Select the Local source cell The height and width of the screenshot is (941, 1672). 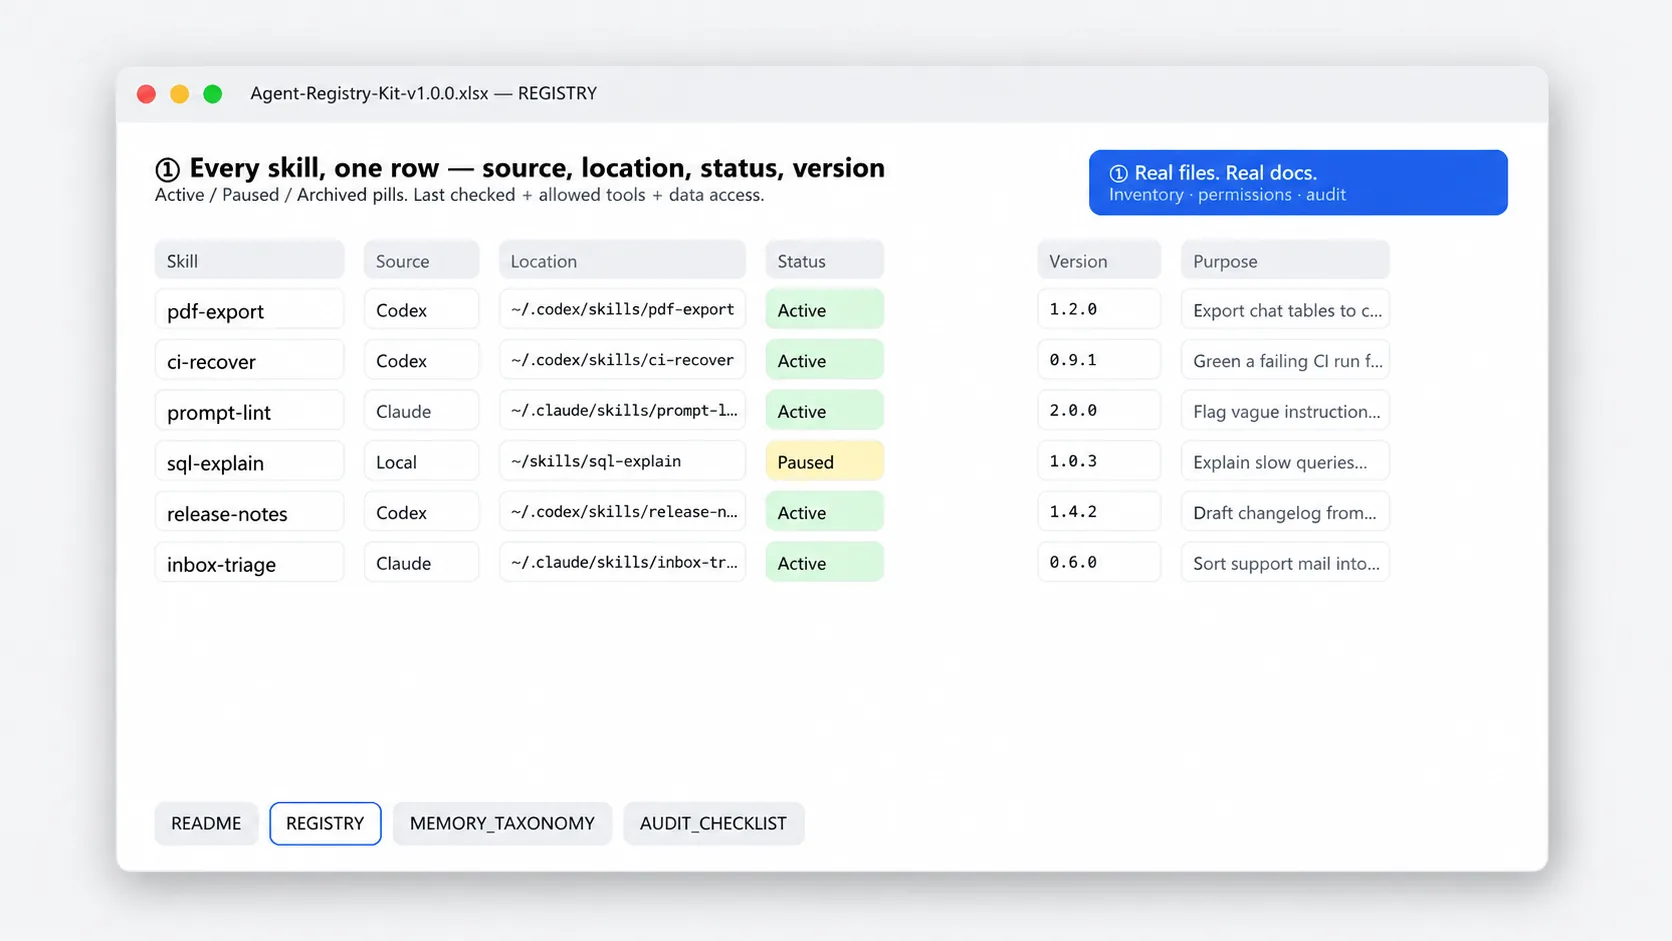coord(421,461)
